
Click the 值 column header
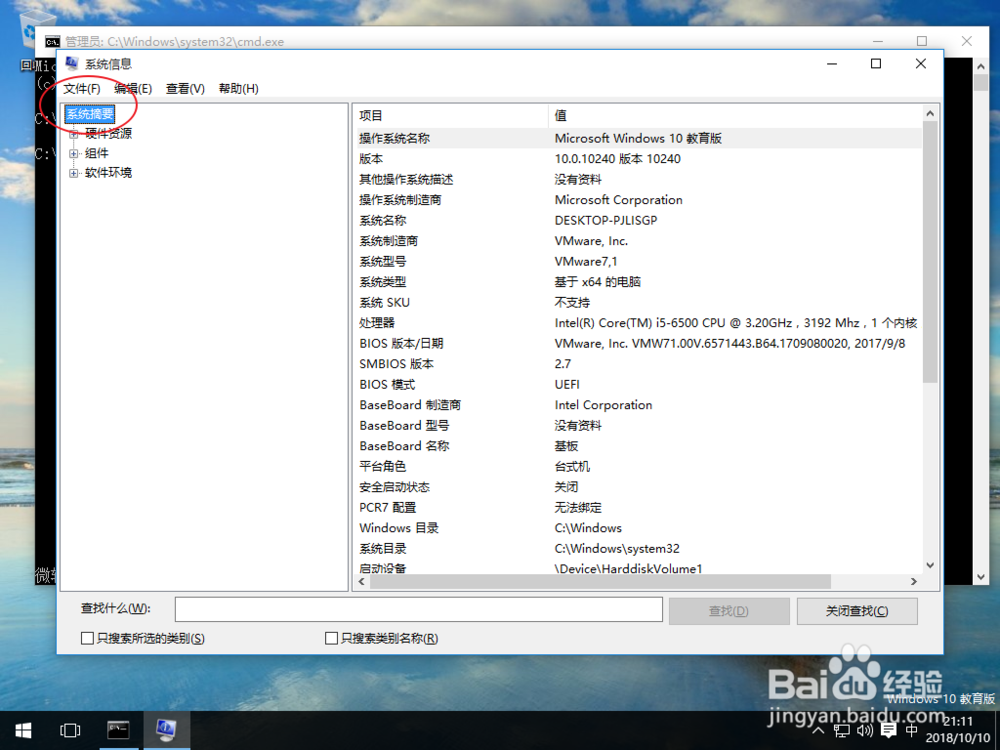click(x=735, y=116)
